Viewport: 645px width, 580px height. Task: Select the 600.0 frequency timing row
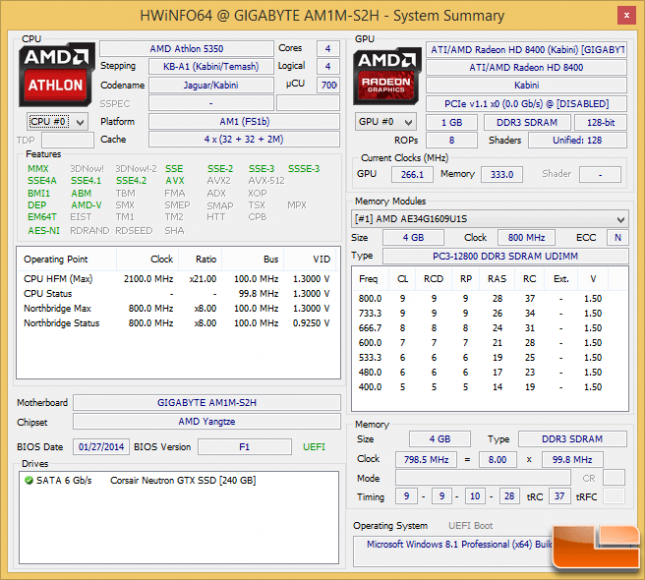click(x=490, y=343)
